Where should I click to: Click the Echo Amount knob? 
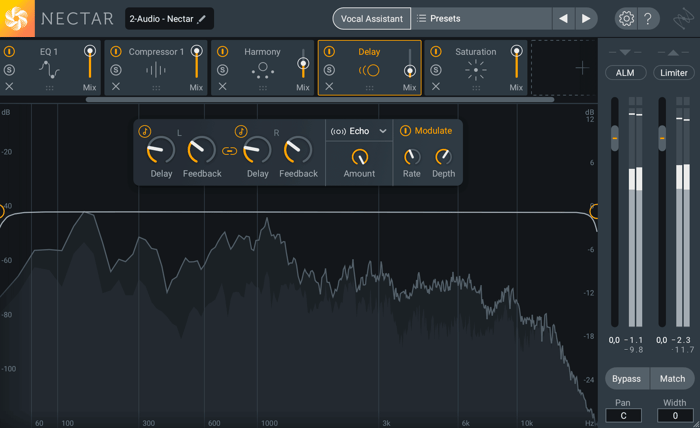click(359, 157)
